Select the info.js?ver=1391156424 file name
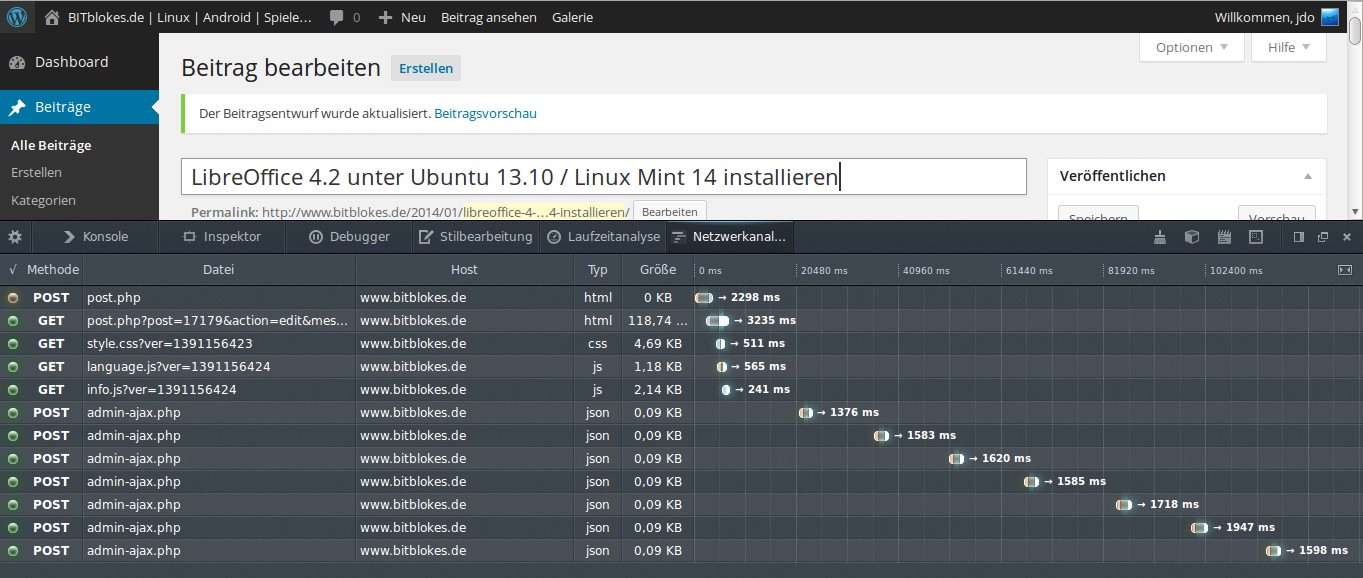The height and width of the screenshot is (578, 1363). tap(162, 390)
